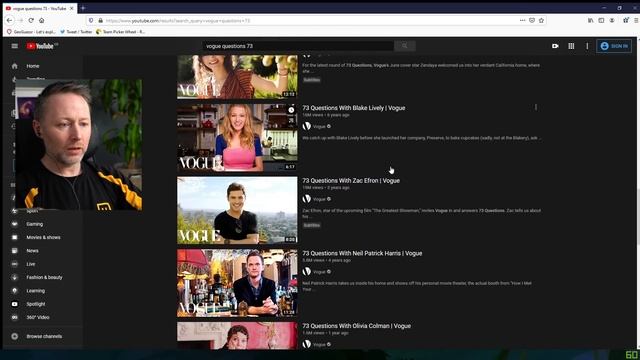Viewport: 640px width, 360px height.
Task: Click the Firefox account icon in toolbar
Action: [612, 20]
